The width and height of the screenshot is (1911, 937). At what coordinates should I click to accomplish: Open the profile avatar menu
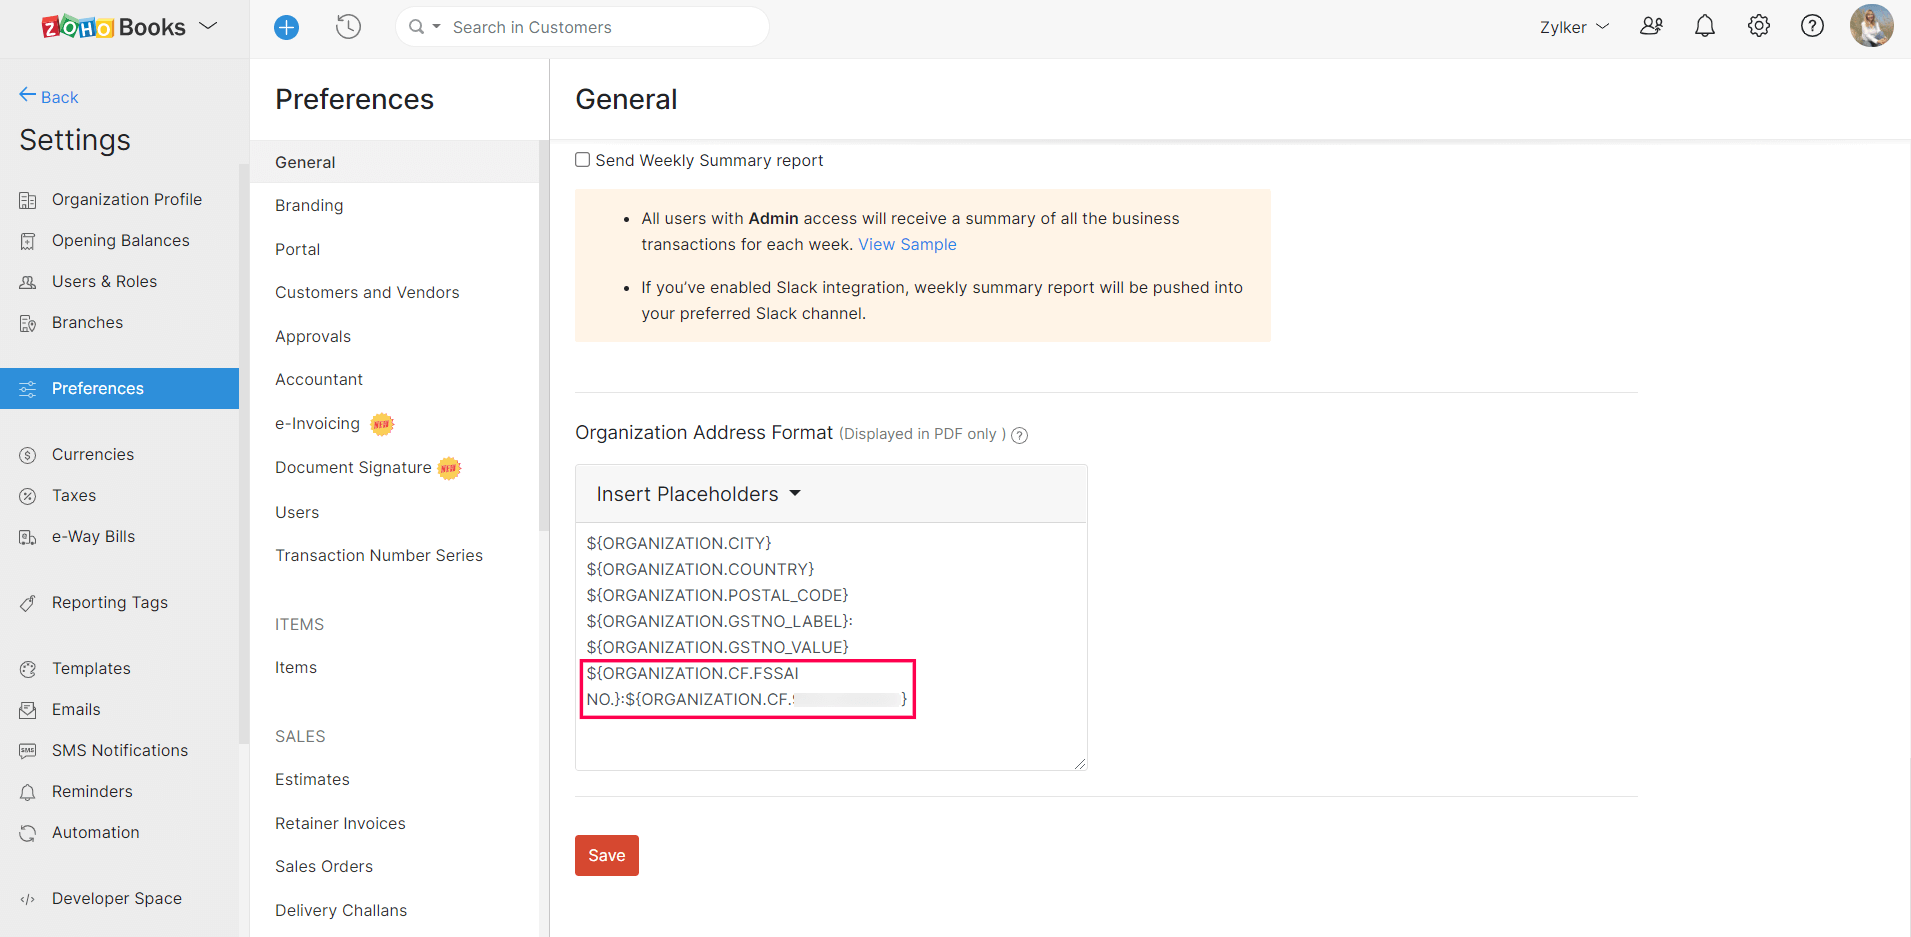click(1871, 25)
